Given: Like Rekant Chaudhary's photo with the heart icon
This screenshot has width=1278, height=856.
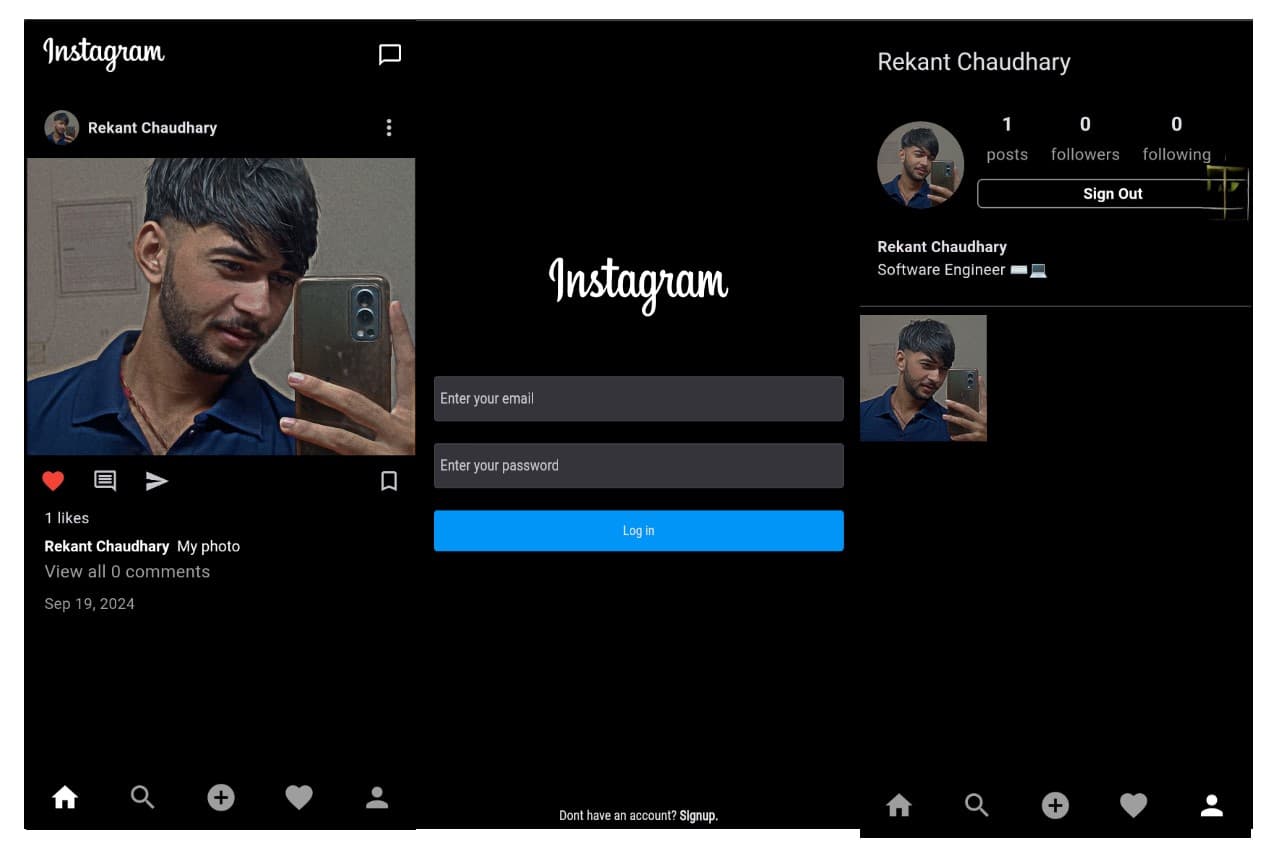Looking at the screenshot, I should pos(53,480).
